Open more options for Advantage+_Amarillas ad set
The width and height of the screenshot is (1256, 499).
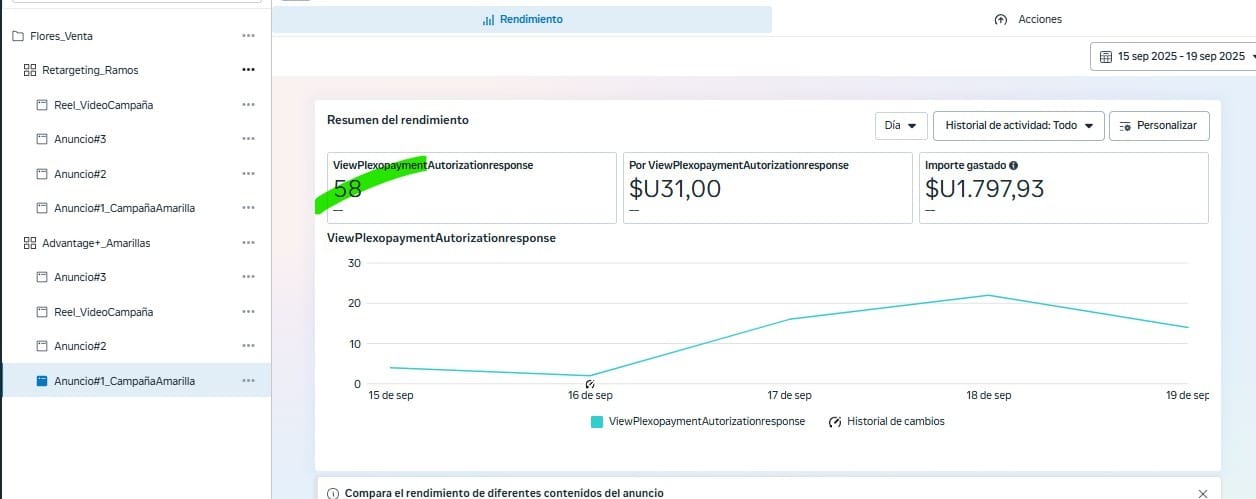click(248, 243)
